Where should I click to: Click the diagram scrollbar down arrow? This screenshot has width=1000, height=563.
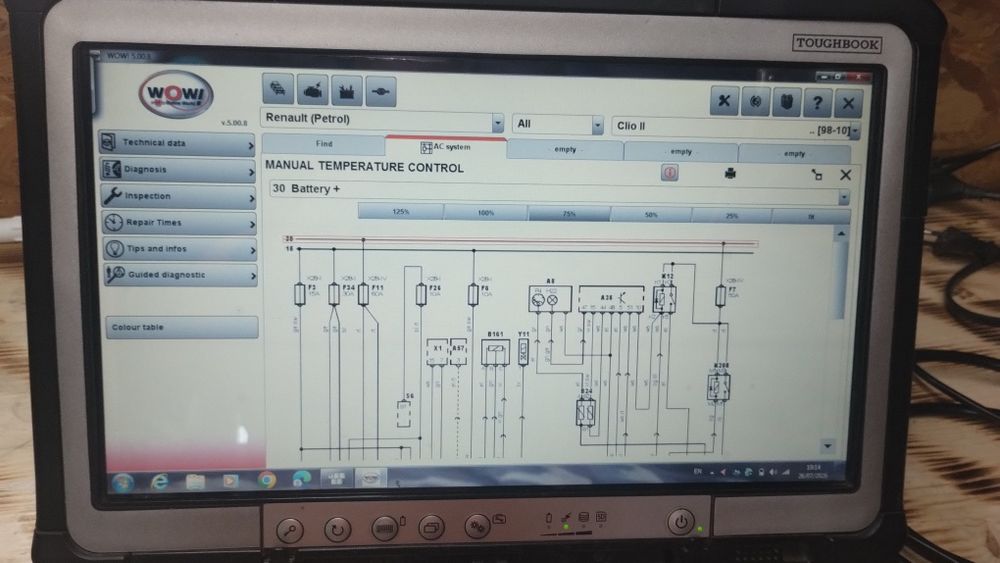(x=828, y=446)
